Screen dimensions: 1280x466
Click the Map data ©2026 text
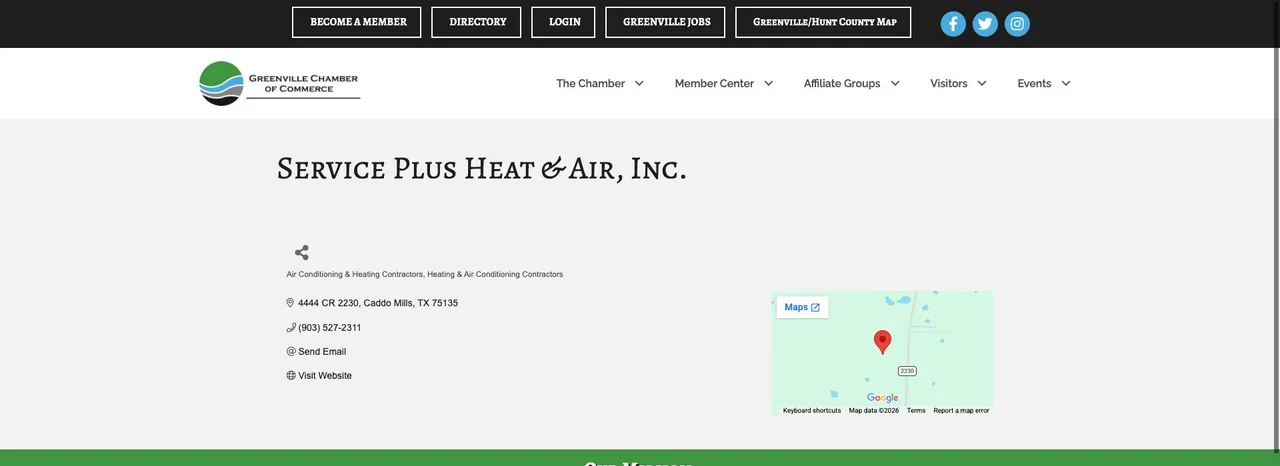pyautogui.click(x=874, y=411)
